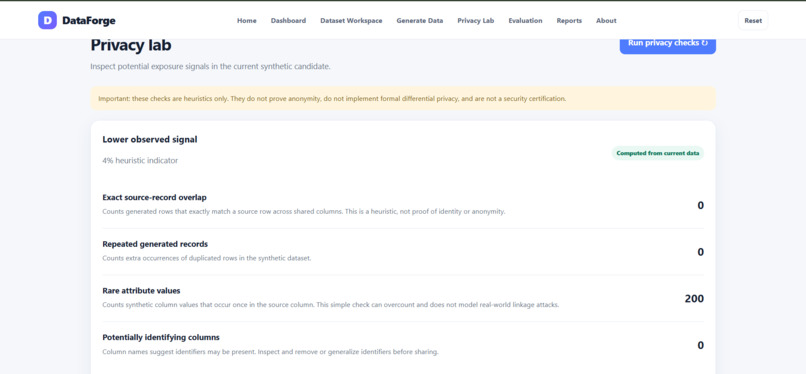Select the Privacy lab heading

point(131,45)
